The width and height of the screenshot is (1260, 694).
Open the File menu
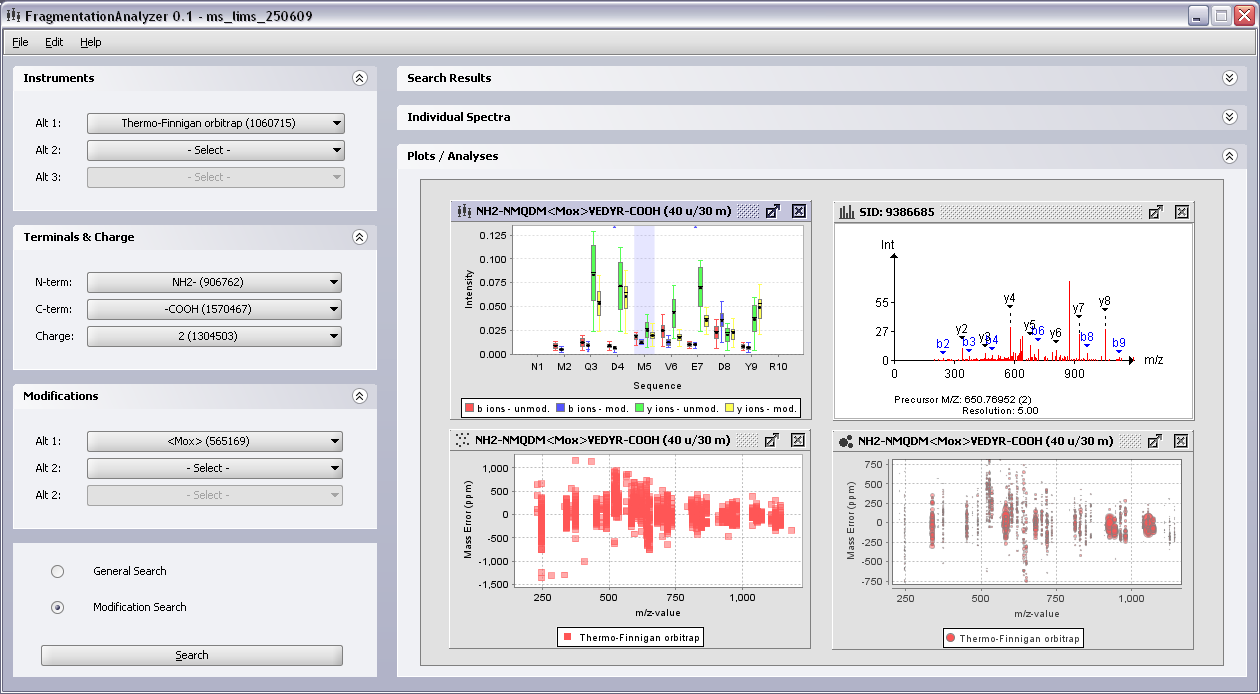19,42
